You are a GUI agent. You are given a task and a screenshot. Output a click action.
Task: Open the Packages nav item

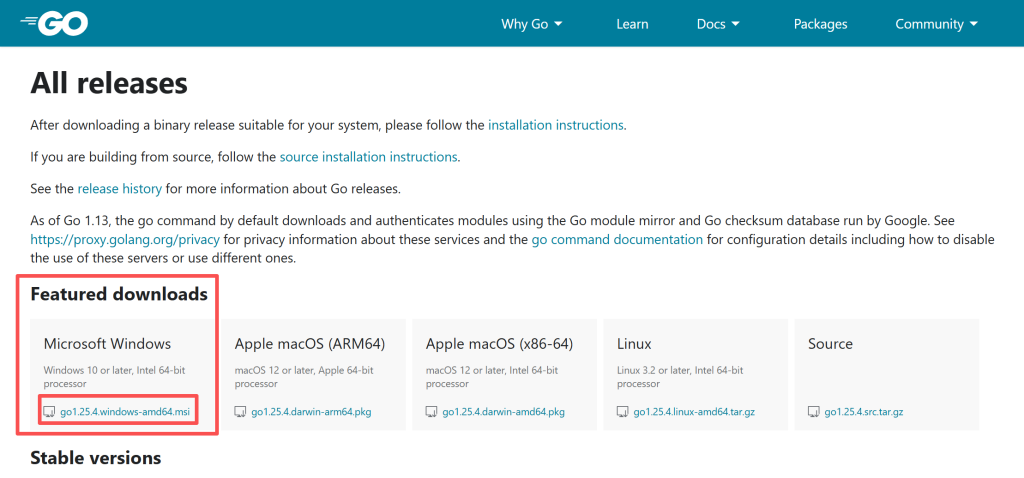(x=820, y=24)
